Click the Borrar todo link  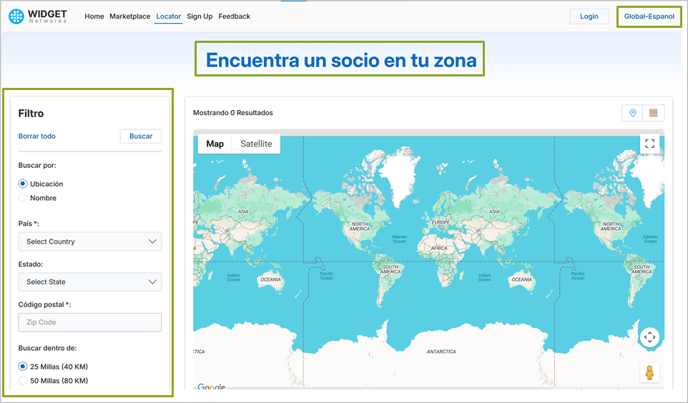(37, 136)
